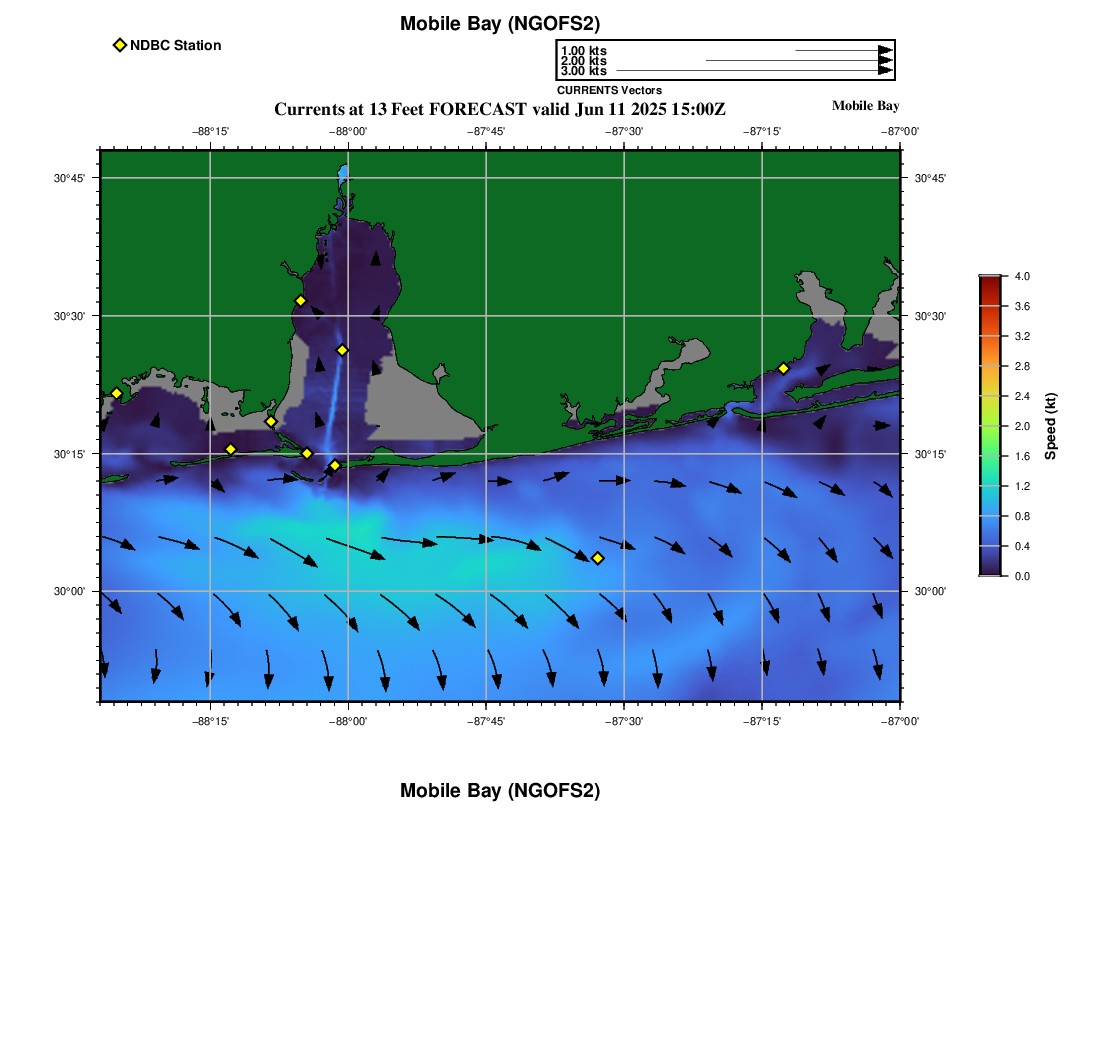Select the station marker on the mid-bay ship channel
1100x1050 pixels.
pyautogui.click(x=342, y=350)
